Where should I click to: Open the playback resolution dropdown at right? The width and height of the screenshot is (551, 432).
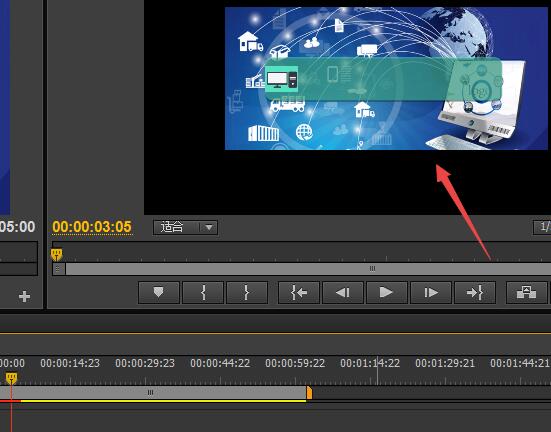[542, 227]
